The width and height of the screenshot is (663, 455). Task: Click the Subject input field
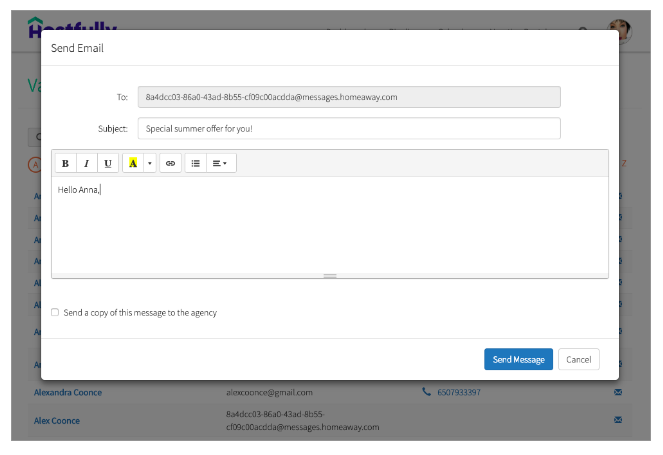[349, 129]
